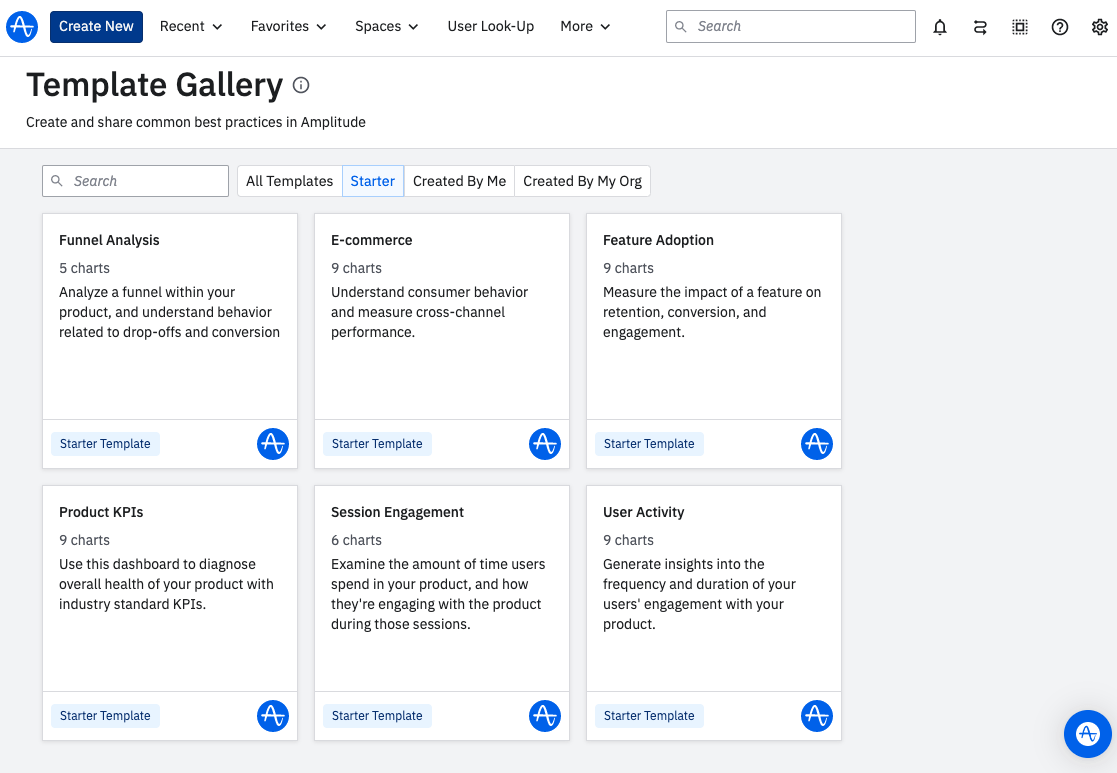1117x773 pixels.
Task: Click the Amplitude logo on Funnel Analysis card
Action: pyautogui.click(x=273, y=444)
